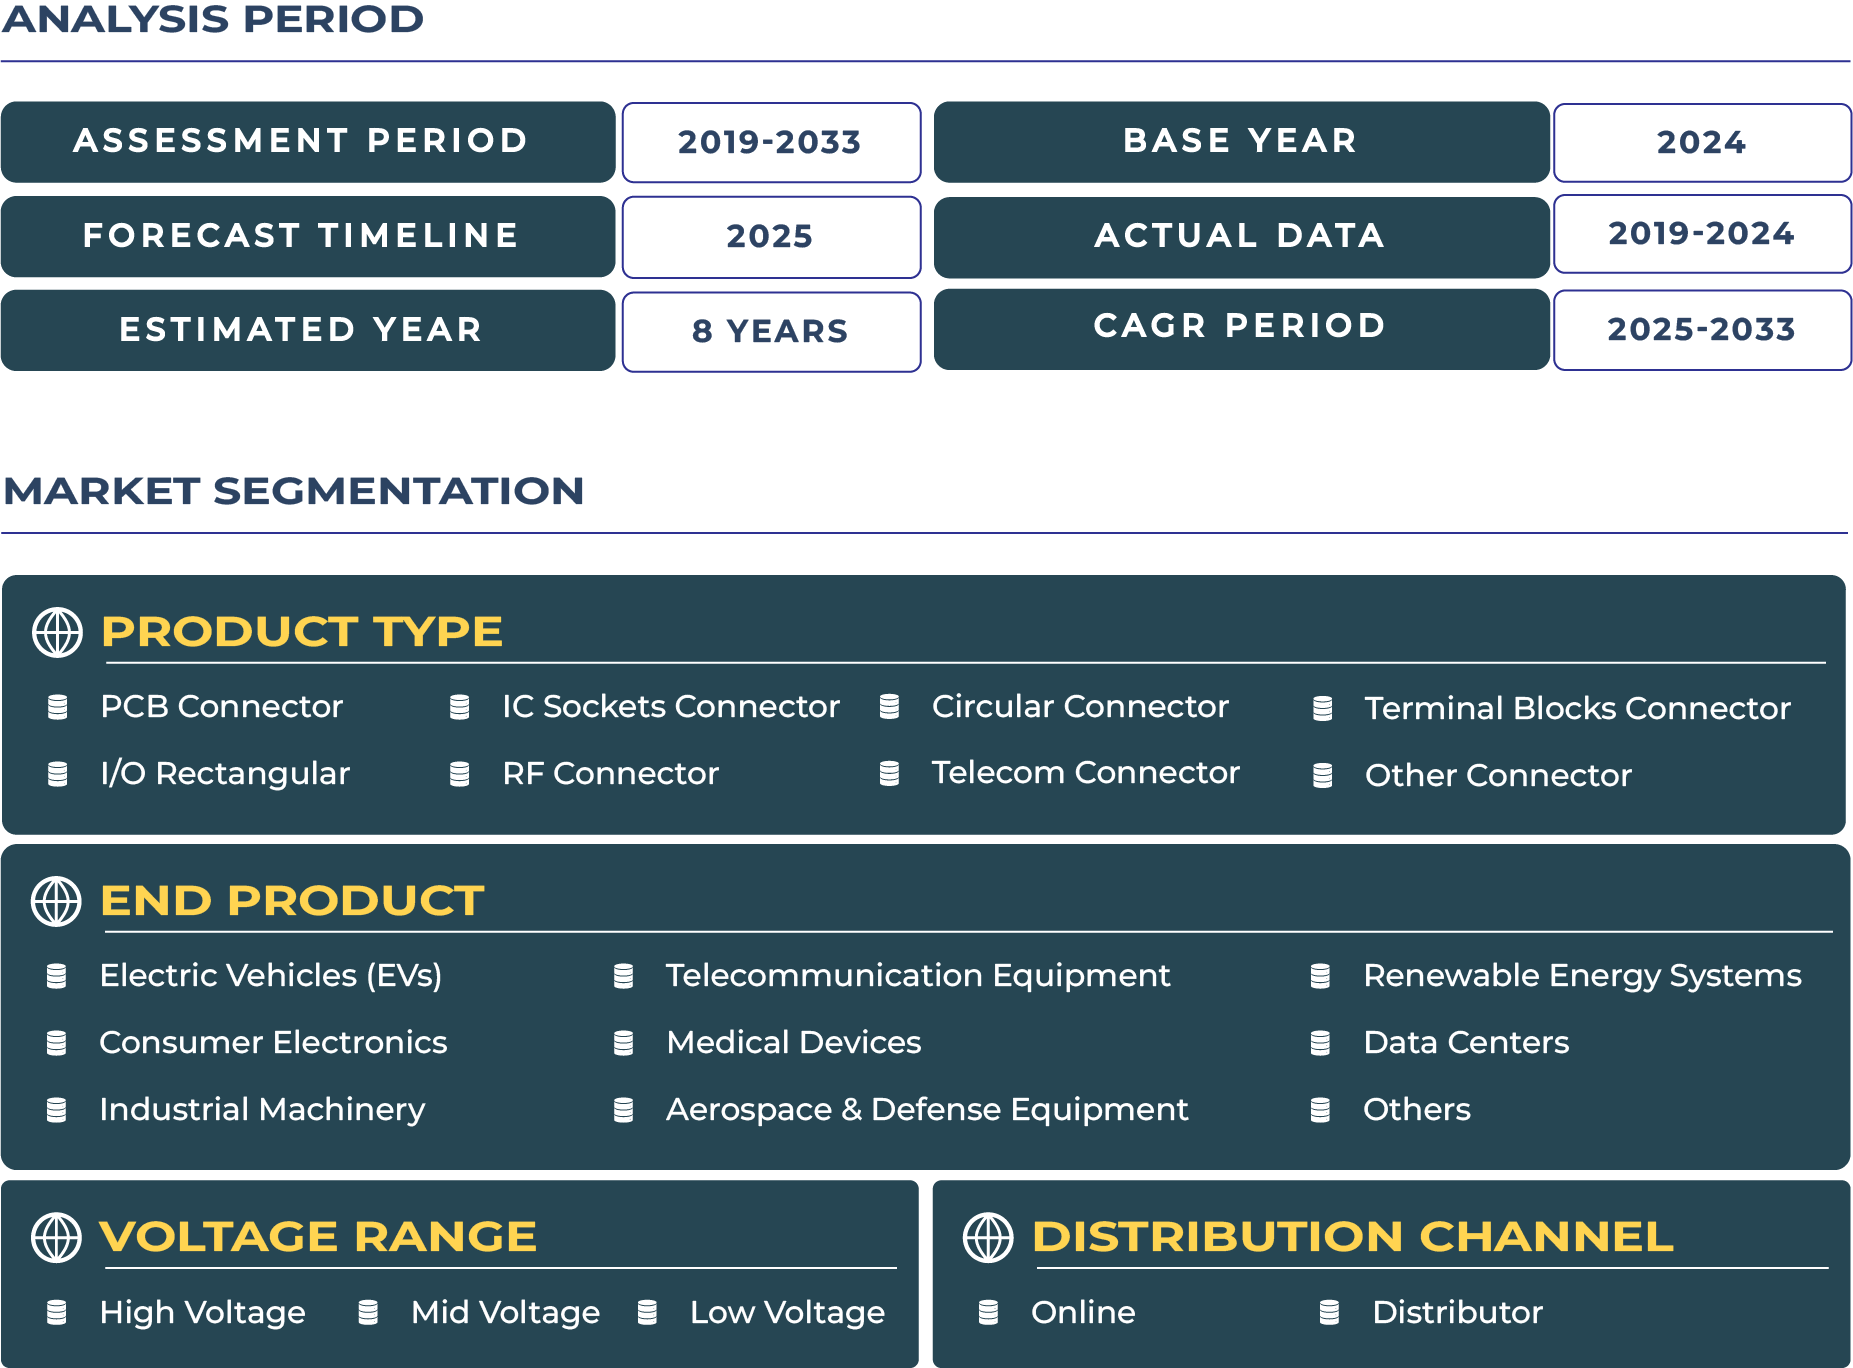Click the MARKET SEGMENTATION title
Image resolution: width=1853 pixels, height=1368 pixels.
click(x=293, y=491)
